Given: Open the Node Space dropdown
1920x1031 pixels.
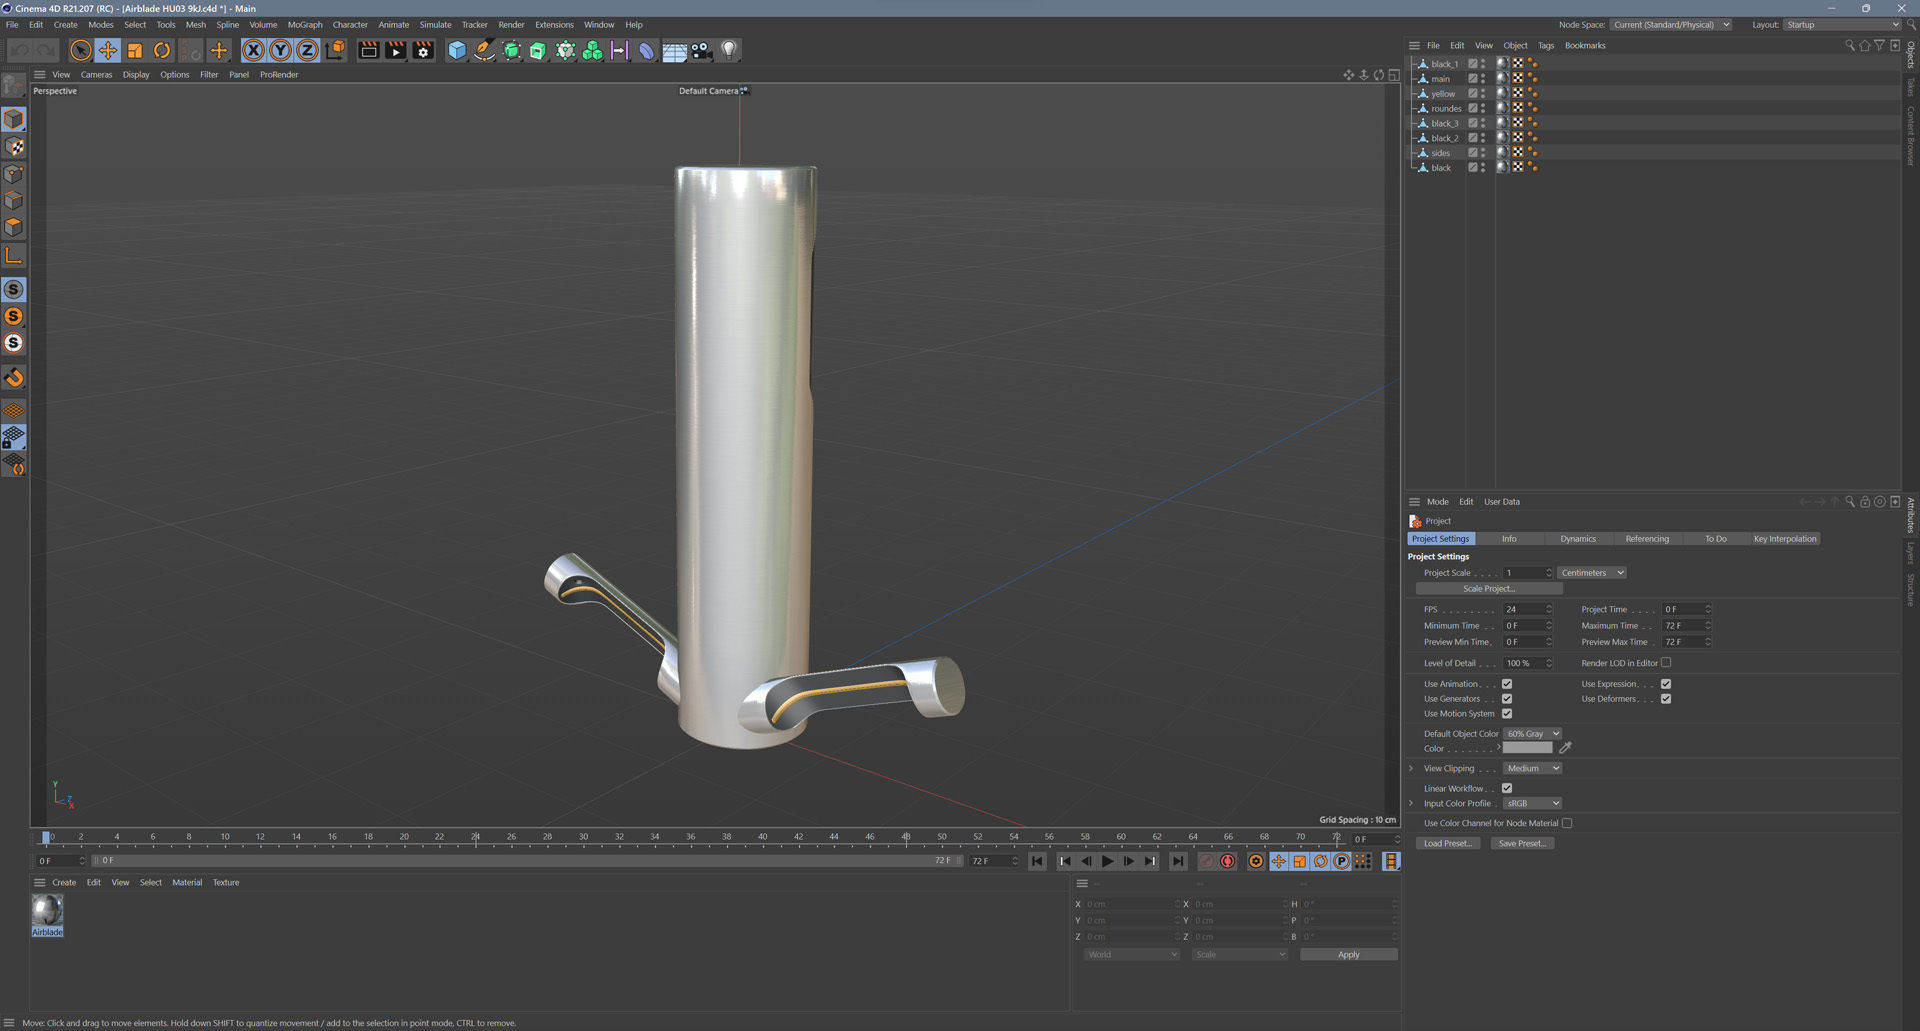Looking at the screenshot, I should [1670, 25].
